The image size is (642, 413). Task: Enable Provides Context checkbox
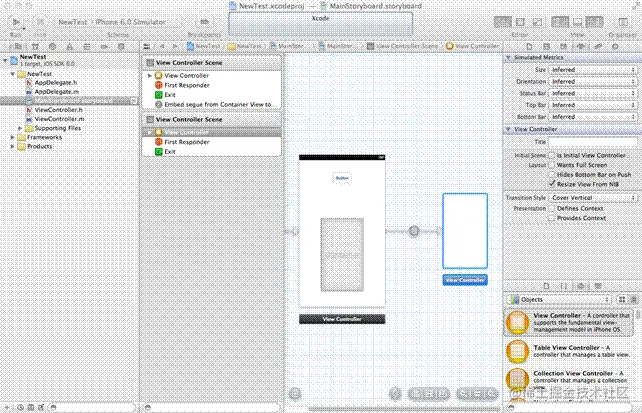[x=552, y=218]
